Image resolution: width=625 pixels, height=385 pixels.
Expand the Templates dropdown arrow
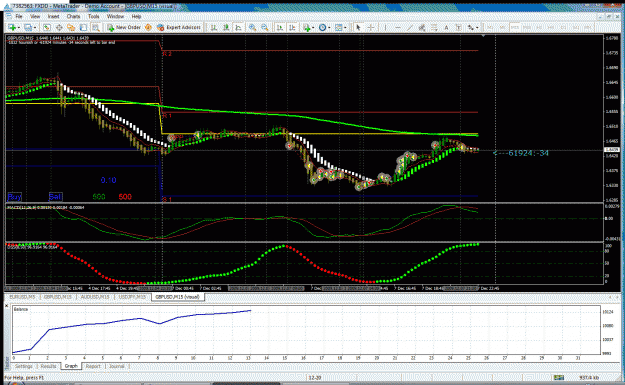(345, 28)
